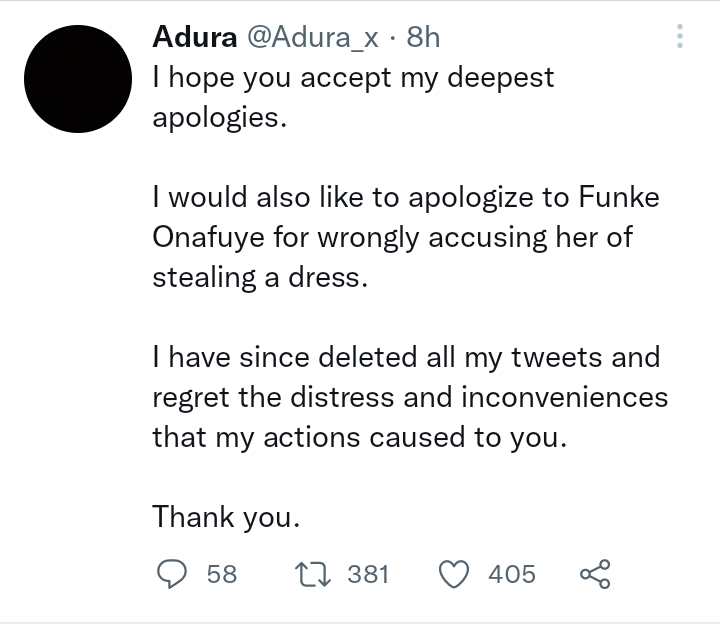Click the line mentioning "distress and inconveniences"
The width and height of the screenshot is (720, 626).
click(x=409, y=397)
